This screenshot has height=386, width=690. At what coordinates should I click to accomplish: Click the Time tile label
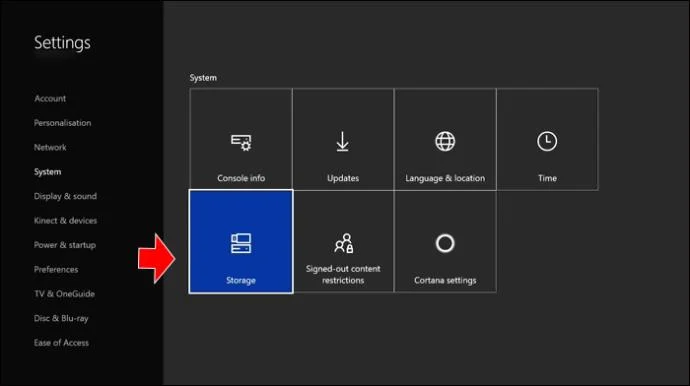point(547,178)
